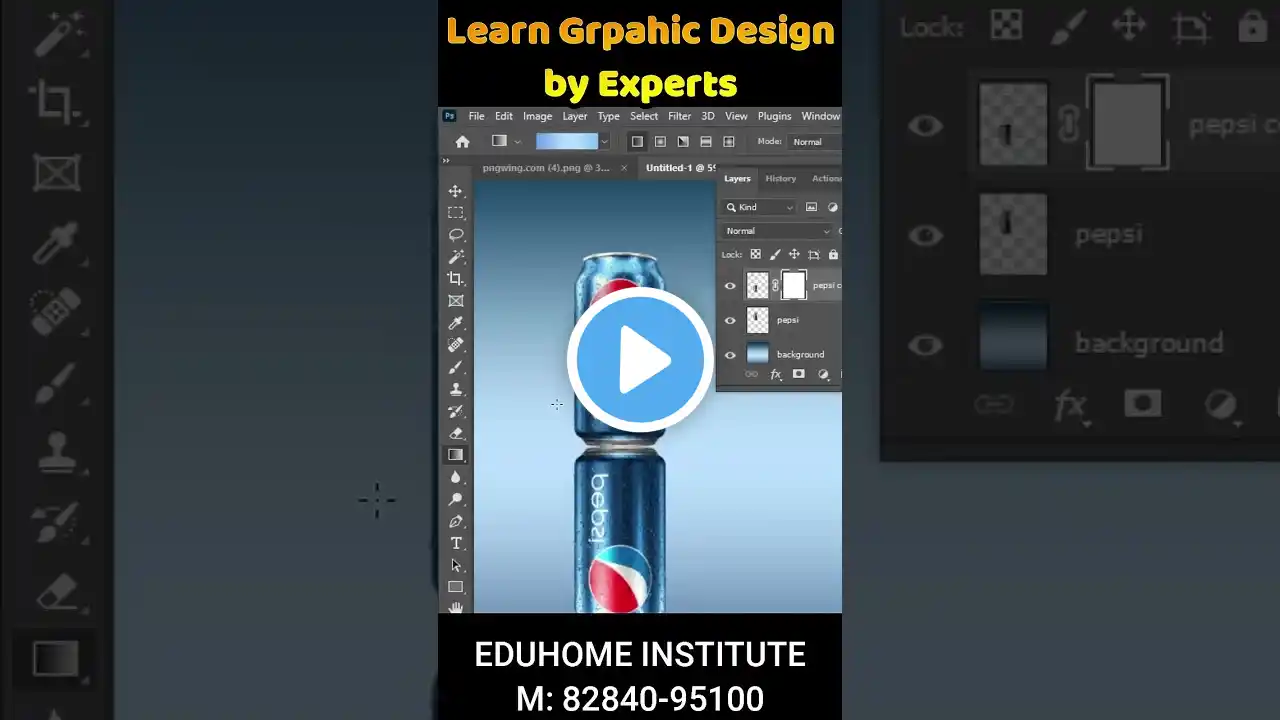Image resolution: width=1280 pixels, height=720 pixels.
Task: Switch to the History panel tab
Action: click(x=781, y=179)
